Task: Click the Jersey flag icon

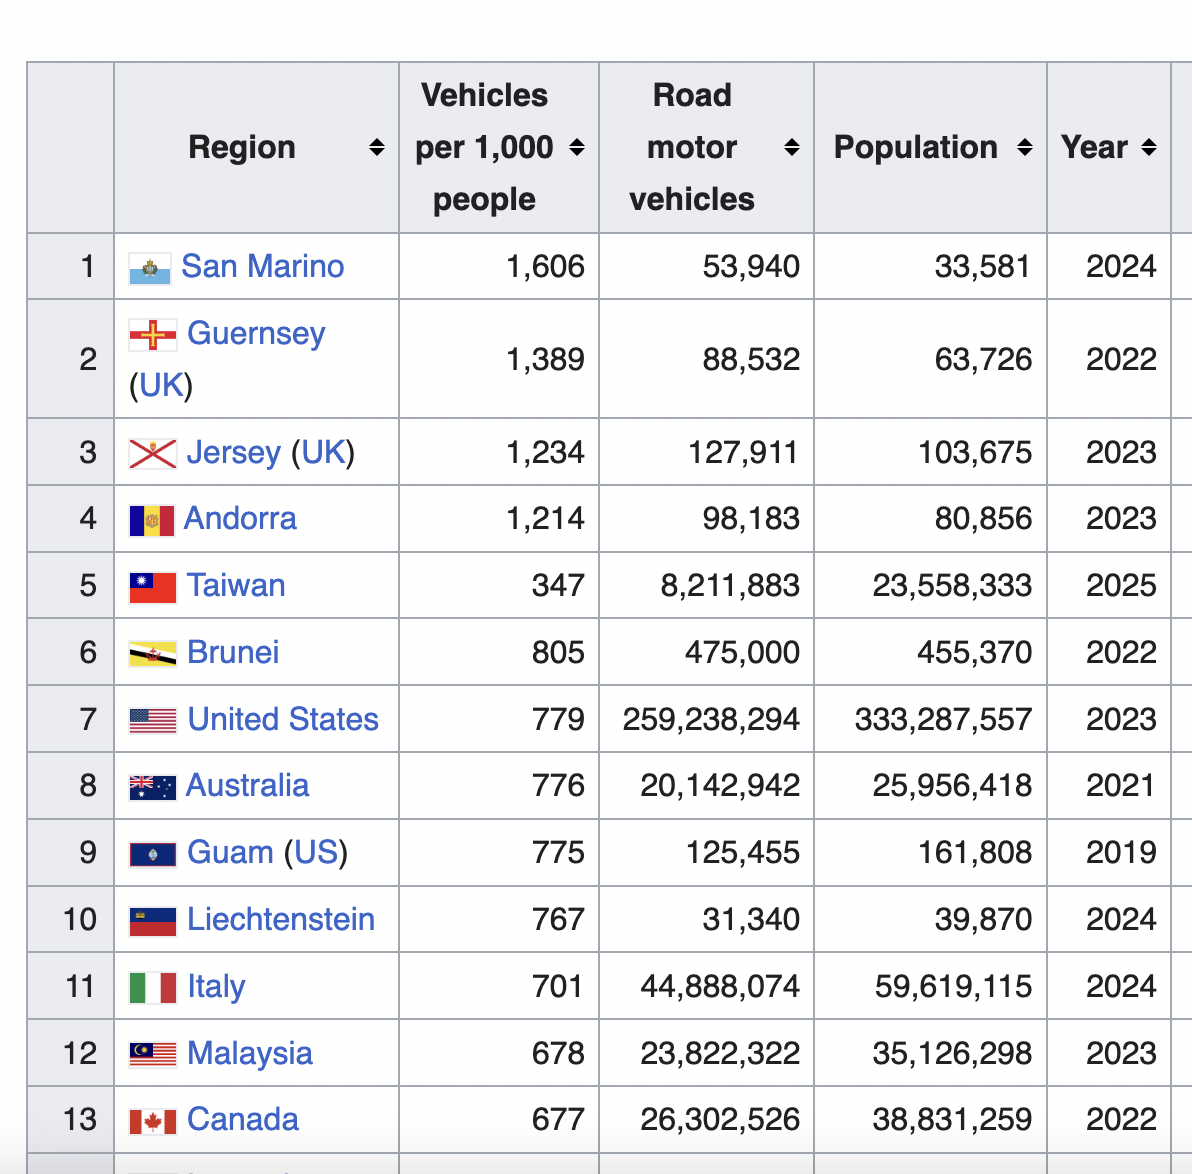Action: [x=152, y=454]
